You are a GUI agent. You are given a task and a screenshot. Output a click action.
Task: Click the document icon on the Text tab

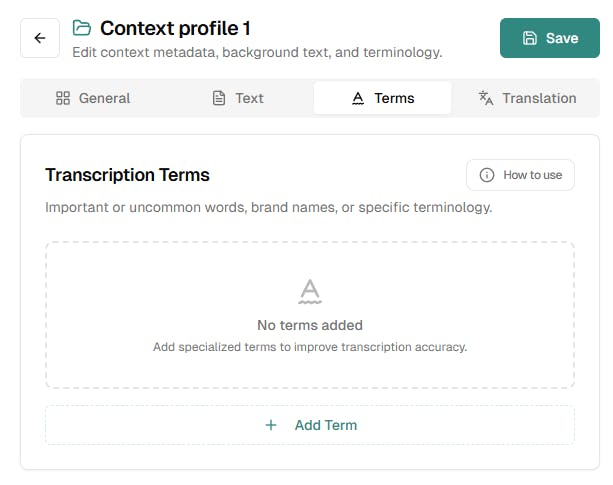point(219,98)
